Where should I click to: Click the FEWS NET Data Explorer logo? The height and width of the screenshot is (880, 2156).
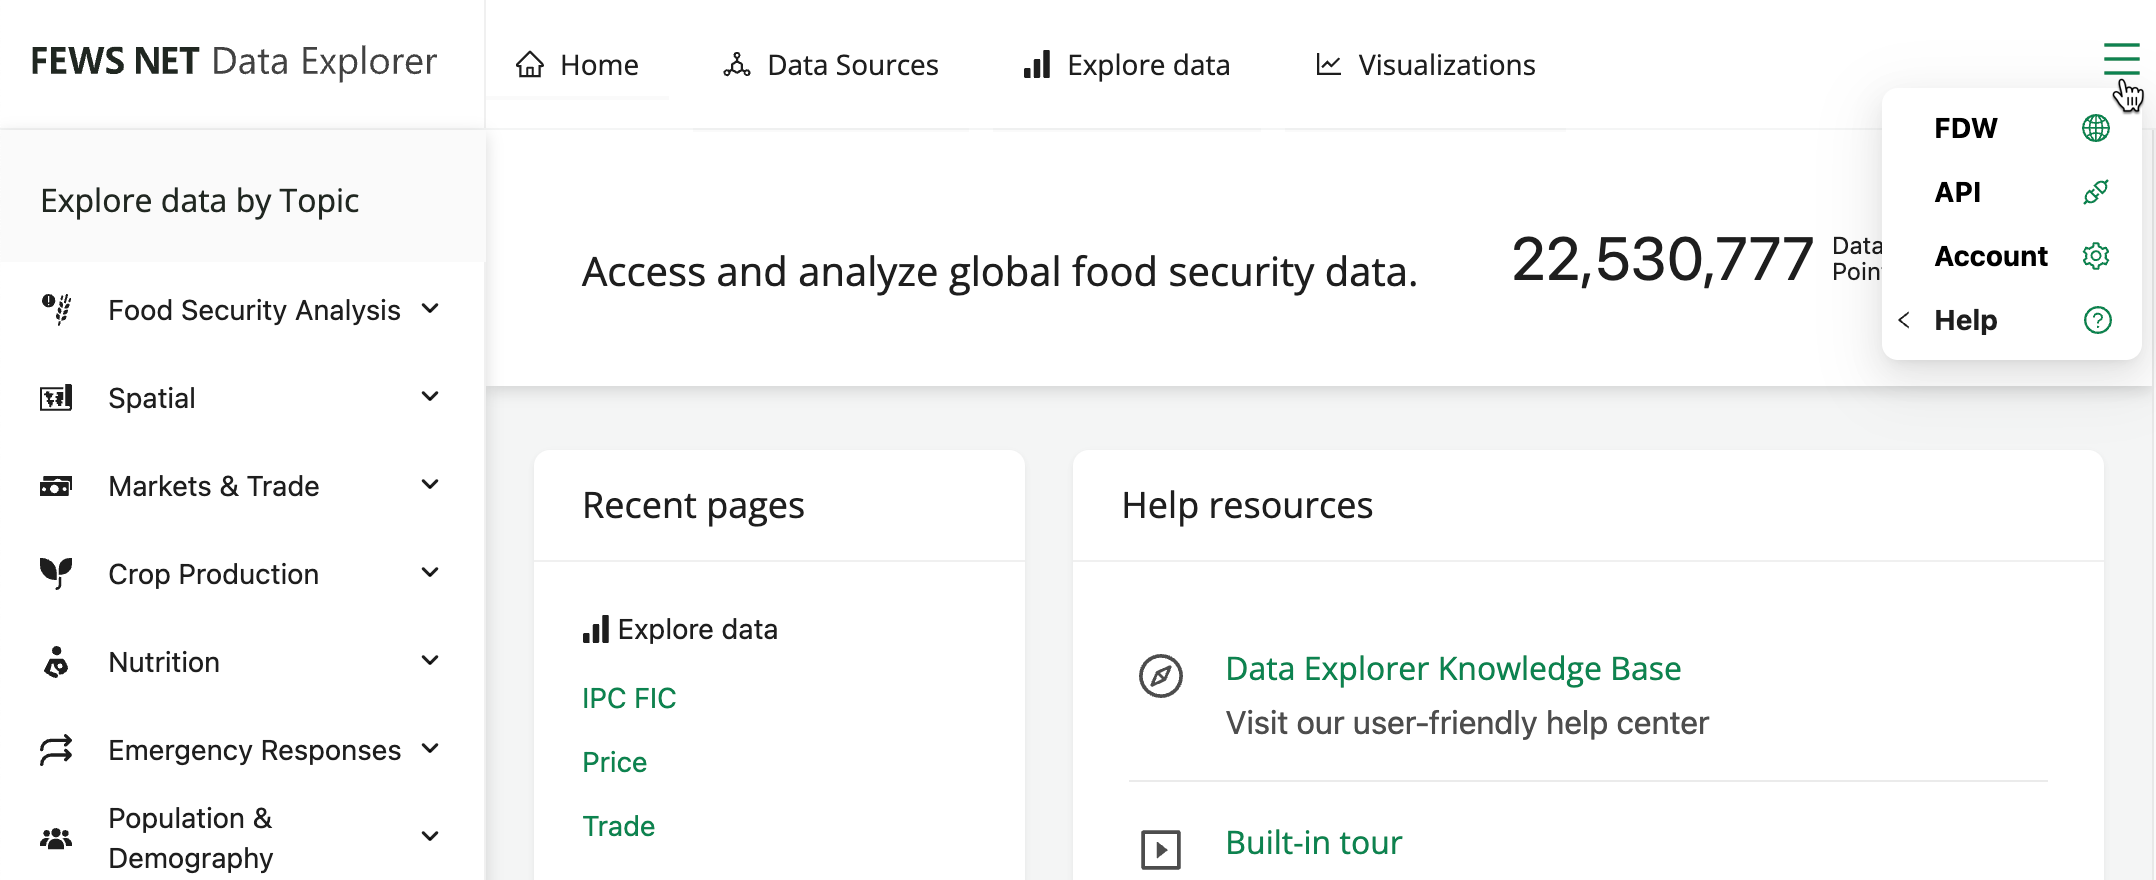(x=234, y=62)
